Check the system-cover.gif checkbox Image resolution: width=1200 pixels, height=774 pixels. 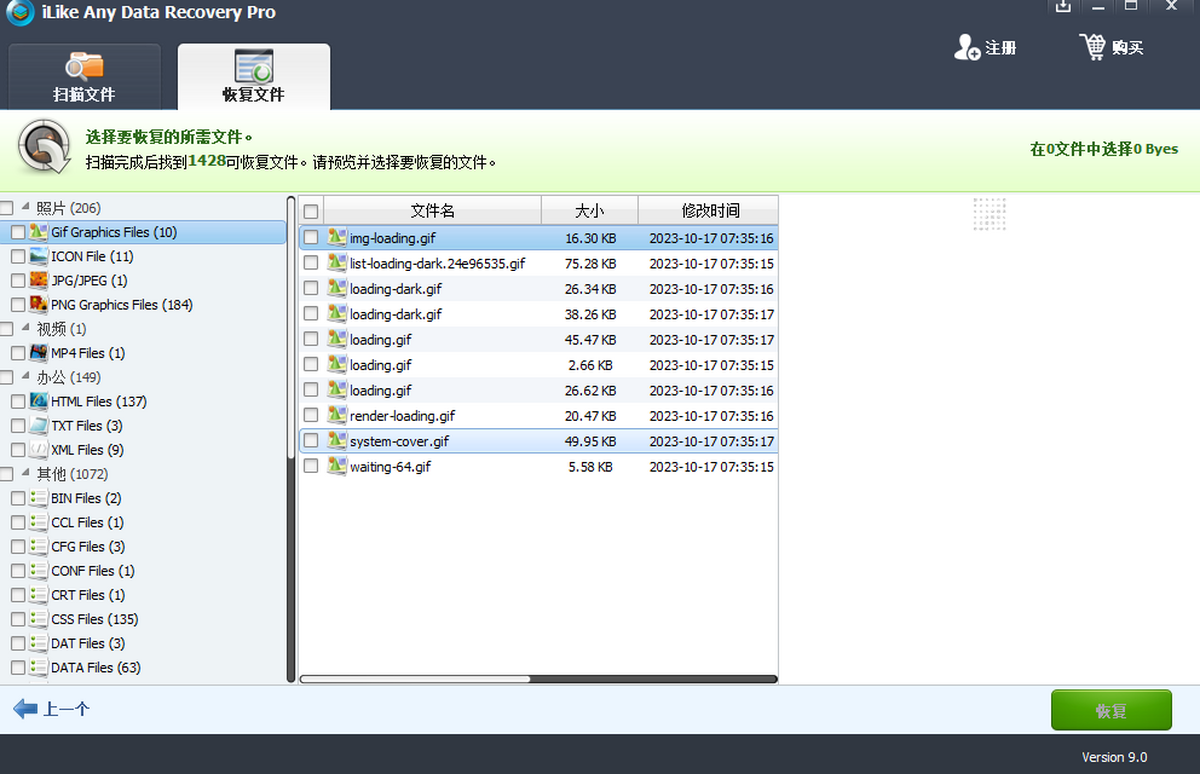coord(311,441)
